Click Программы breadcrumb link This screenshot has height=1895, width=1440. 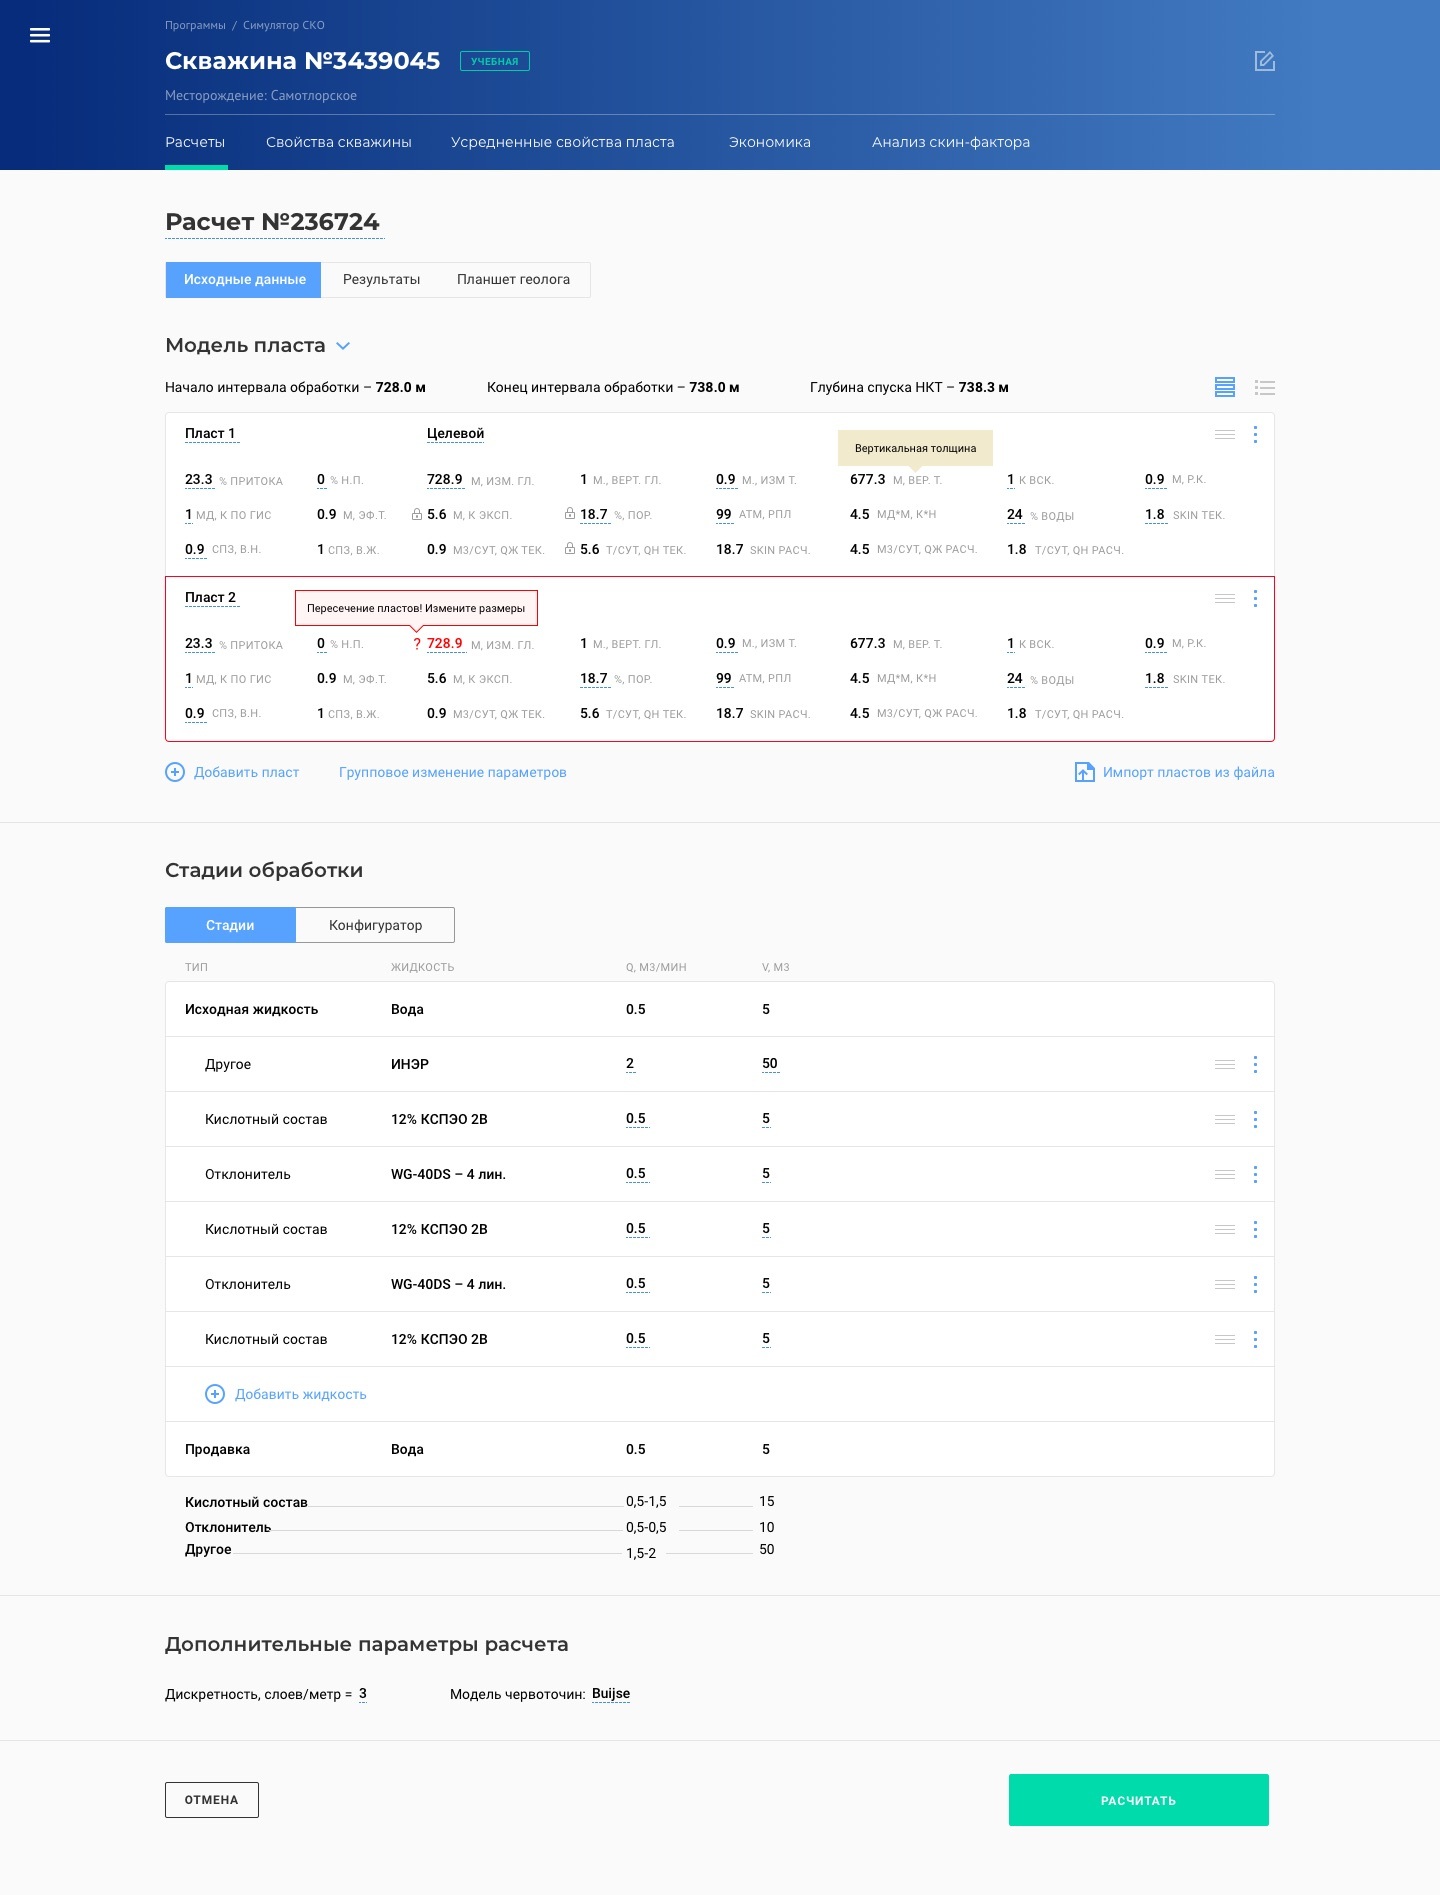(x=195, y=25)
